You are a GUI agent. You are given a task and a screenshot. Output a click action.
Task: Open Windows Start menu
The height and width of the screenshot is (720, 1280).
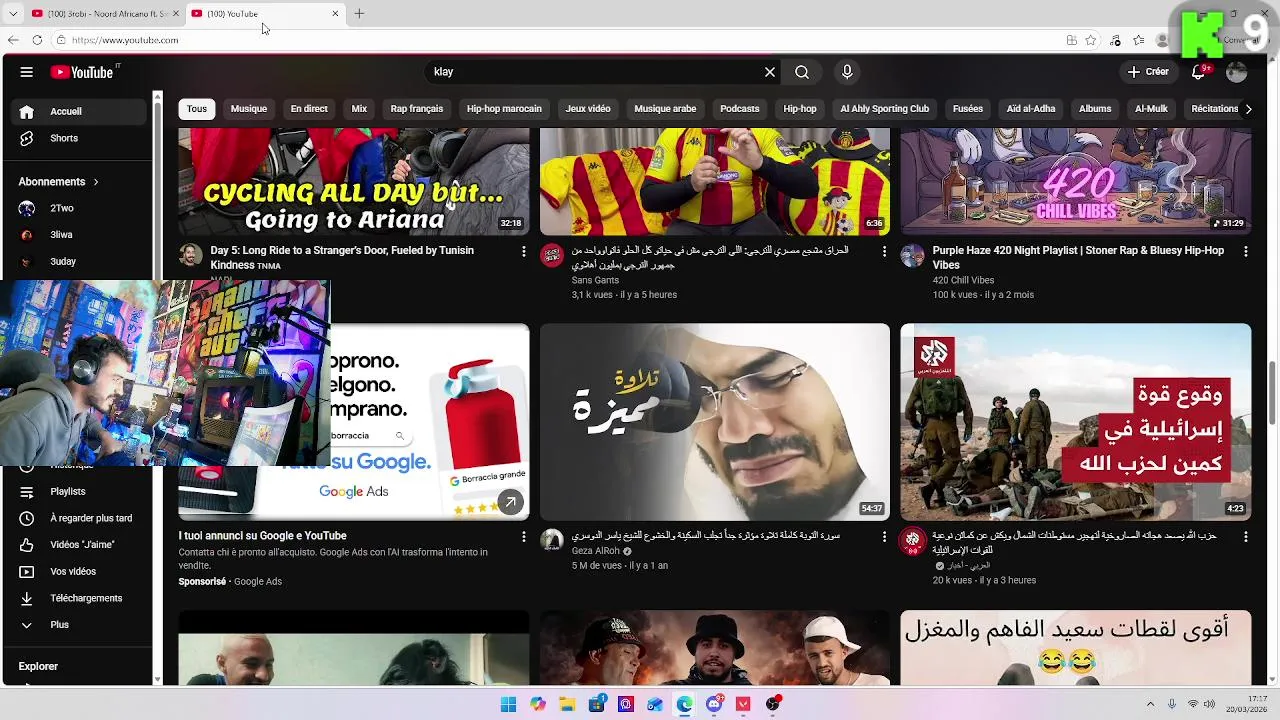point(508,704)
